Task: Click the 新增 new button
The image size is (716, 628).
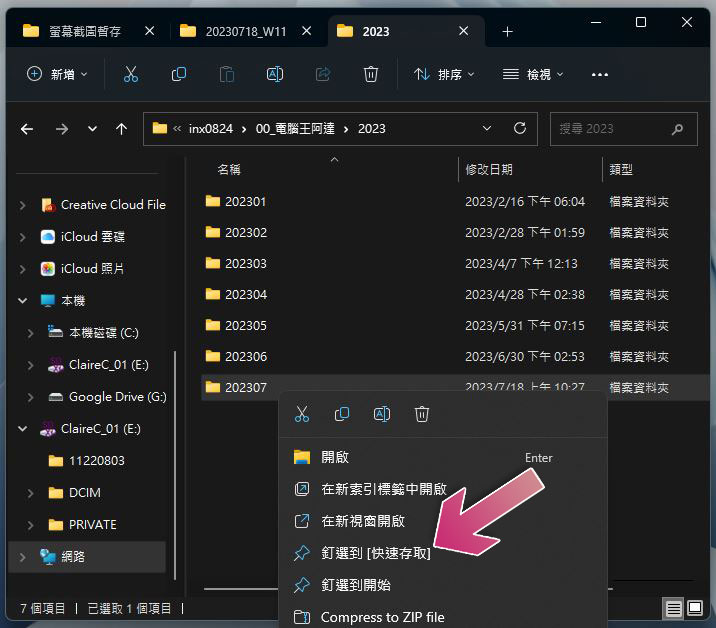Action: pos(57,74)
